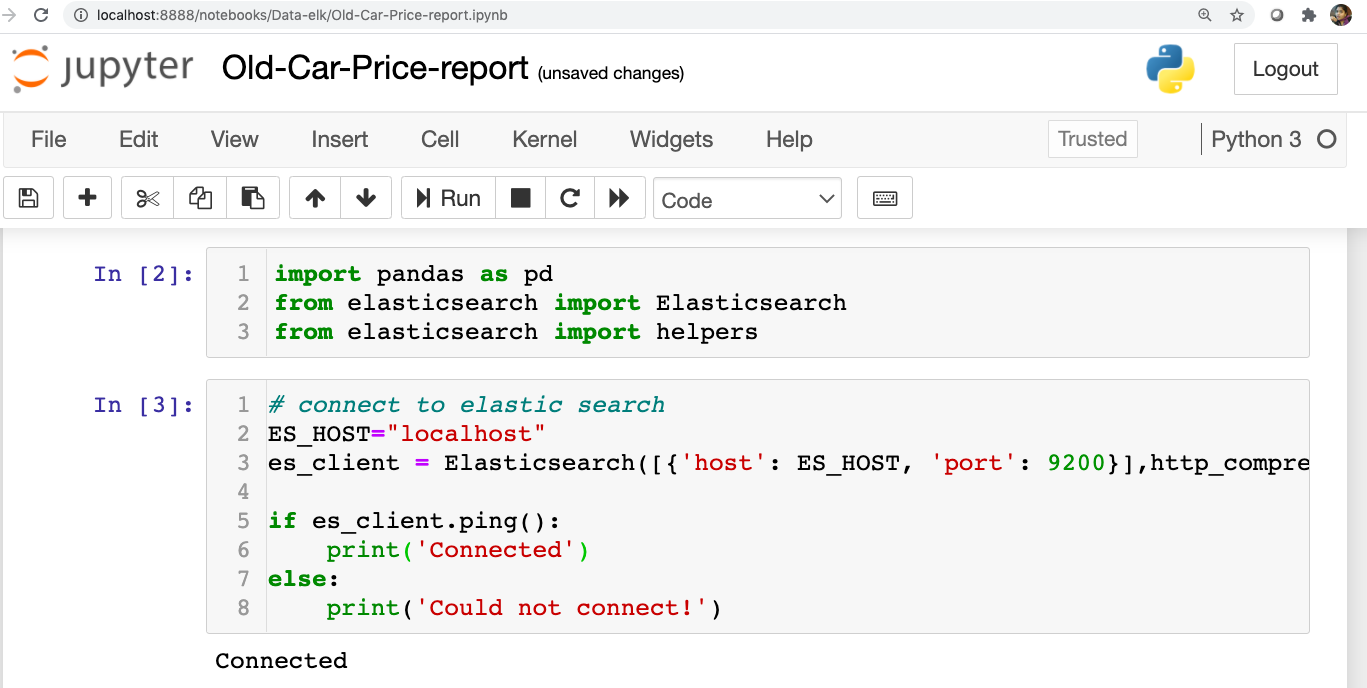1367x688 pixels.
Task: Open the command palette keyboard icon
Action: 885,198
